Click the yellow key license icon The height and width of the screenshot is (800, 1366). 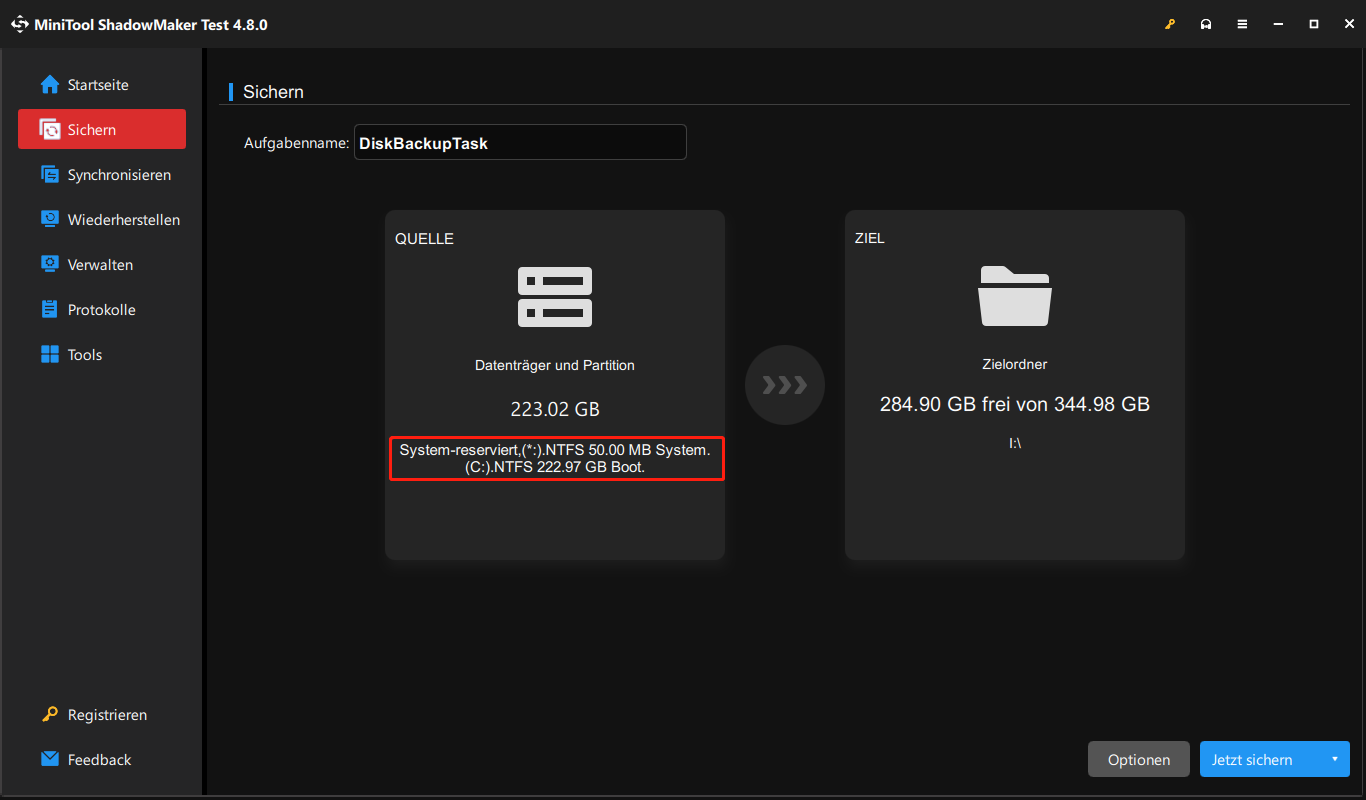tap(1169, 23)
